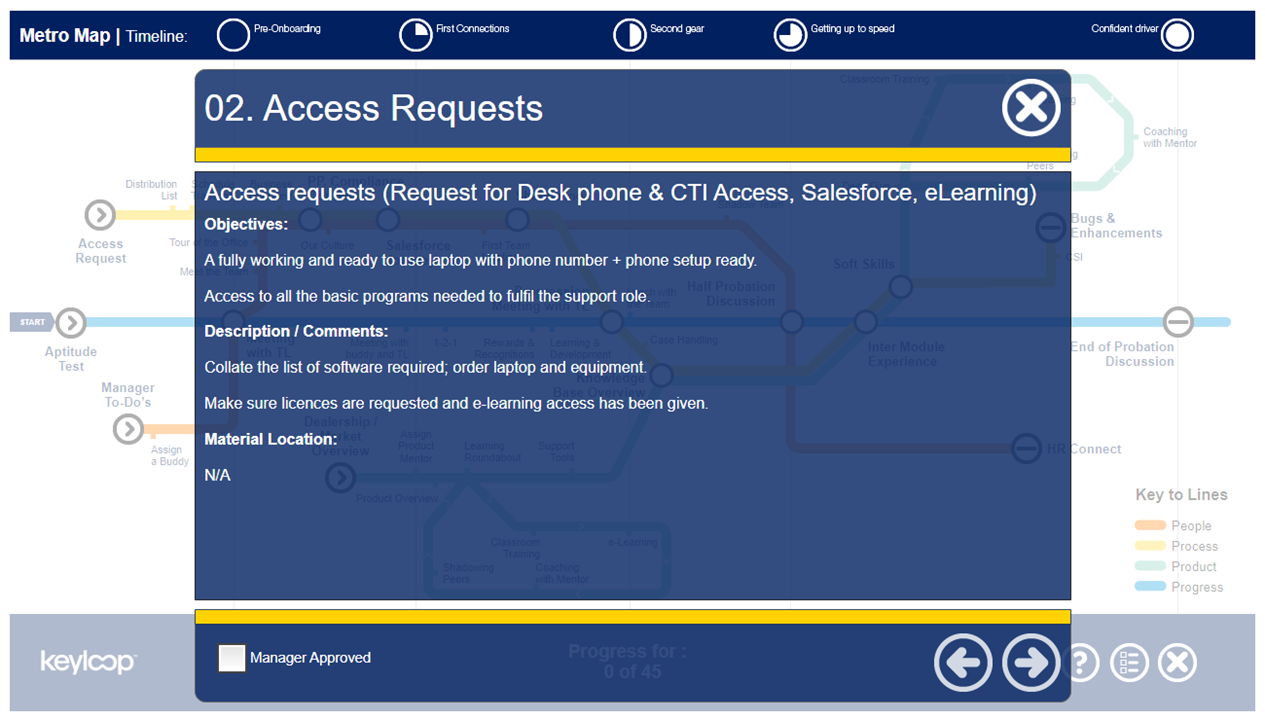Click the Metro Map title
1265x720 pixels.
pos(65,36)
